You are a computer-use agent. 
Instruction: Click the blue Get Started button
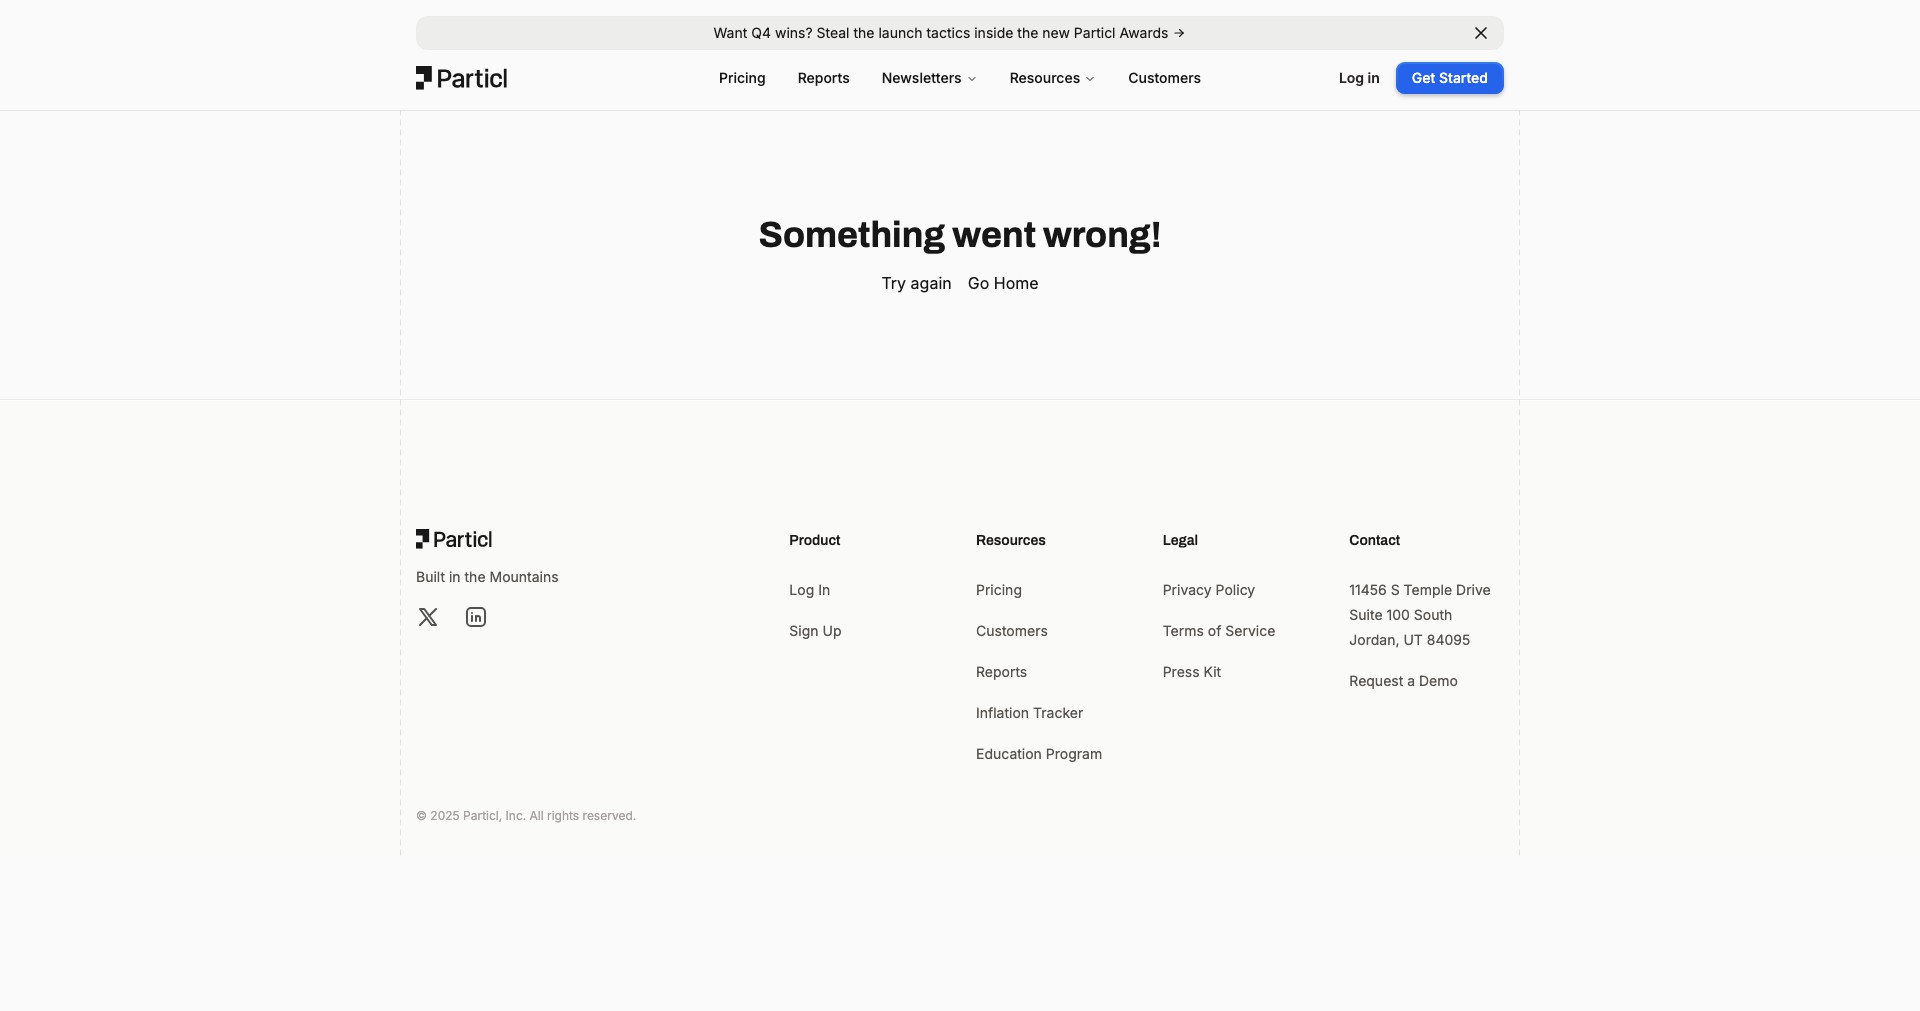pyautogui.click(x=1449, y=78)
